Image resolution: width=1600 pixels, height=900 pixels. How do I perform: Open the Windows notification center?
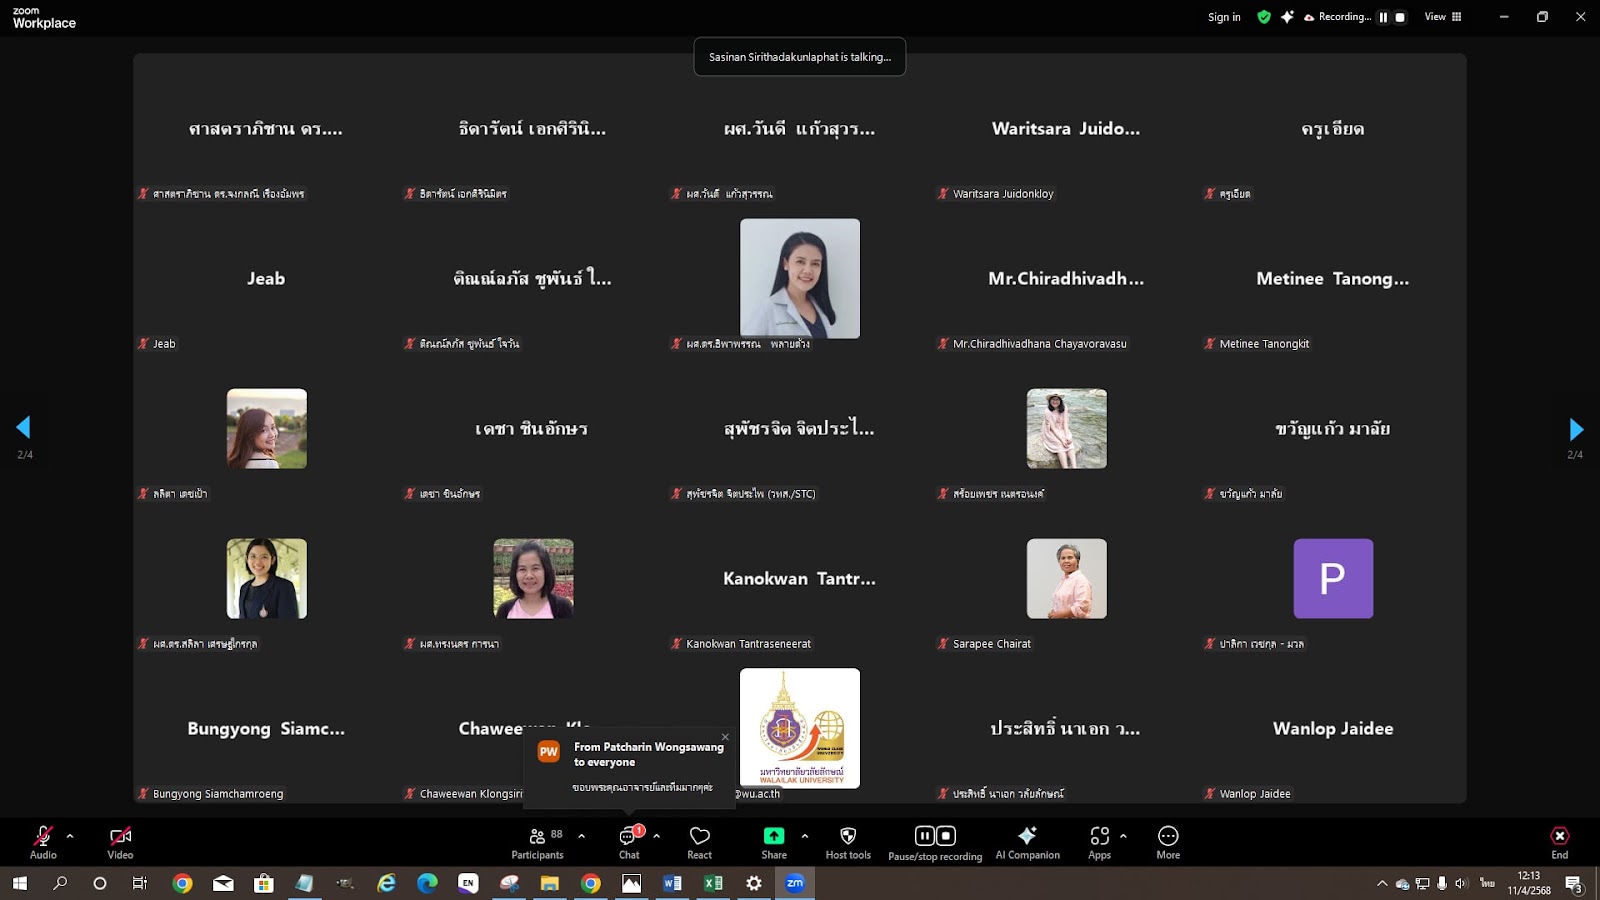1574,883
